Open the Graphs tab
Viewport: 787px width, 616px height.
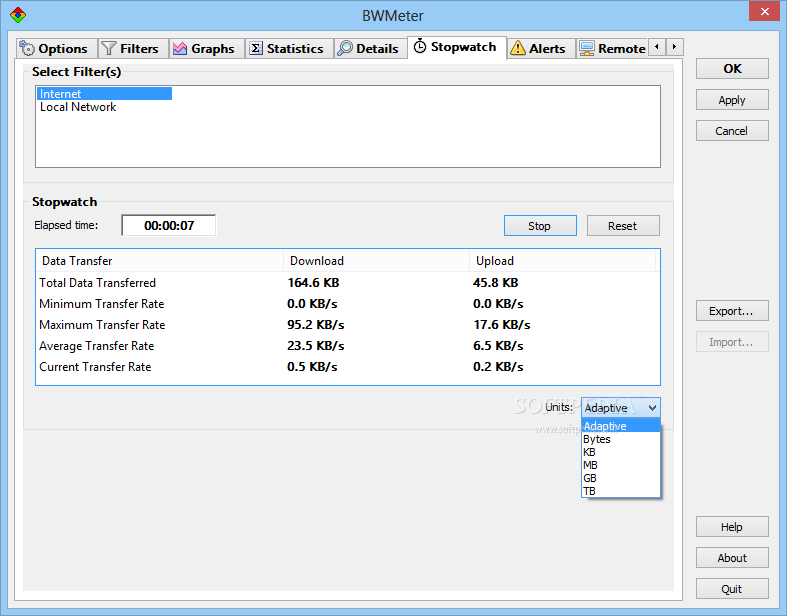[x=207, y=49]
